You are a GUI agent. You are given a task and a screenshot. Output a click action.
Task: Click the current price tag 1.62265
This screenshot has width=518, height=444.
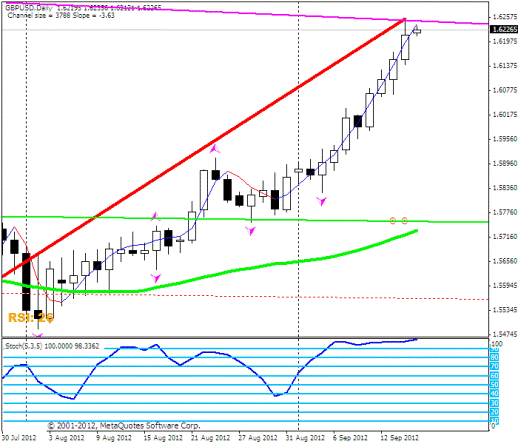click(x=505, y=29)
